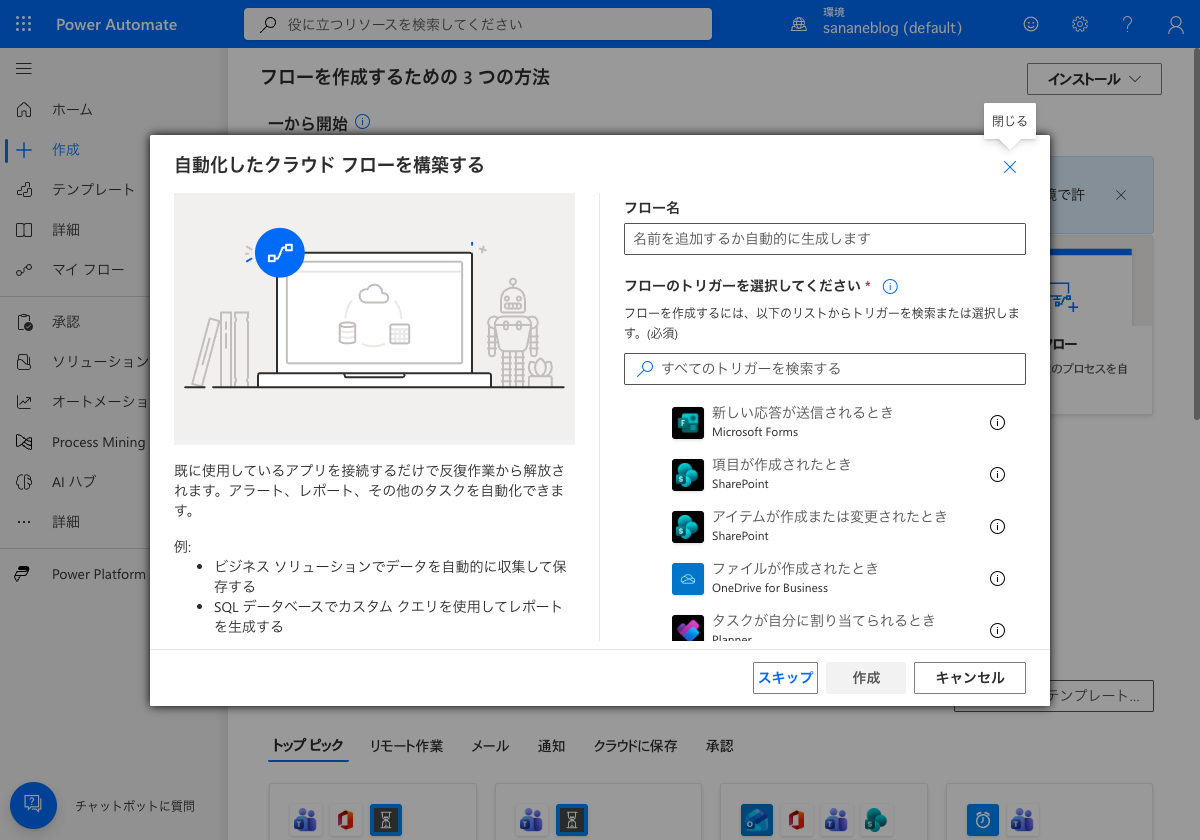The height and width of the screenshot is (840, 1200).
Task: Show info for 項目が作成されたとき trigger
Action: click(997, 474)
